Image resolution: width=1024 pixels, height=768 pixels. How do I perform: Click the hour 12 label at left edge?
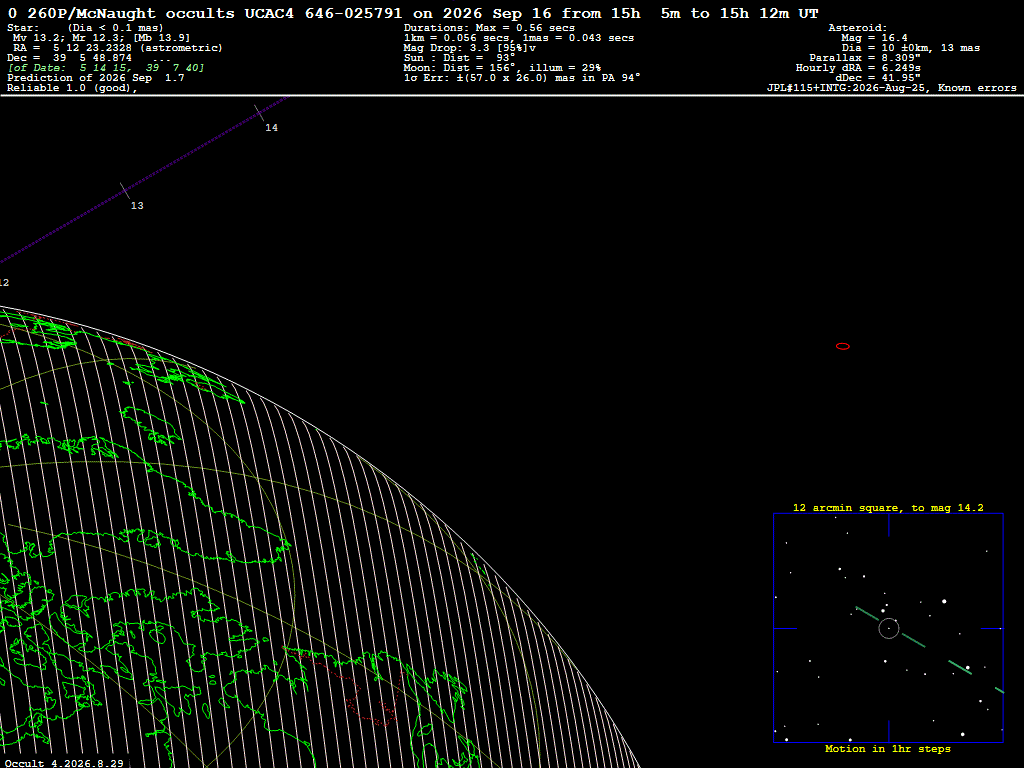[x=4, y=283]
